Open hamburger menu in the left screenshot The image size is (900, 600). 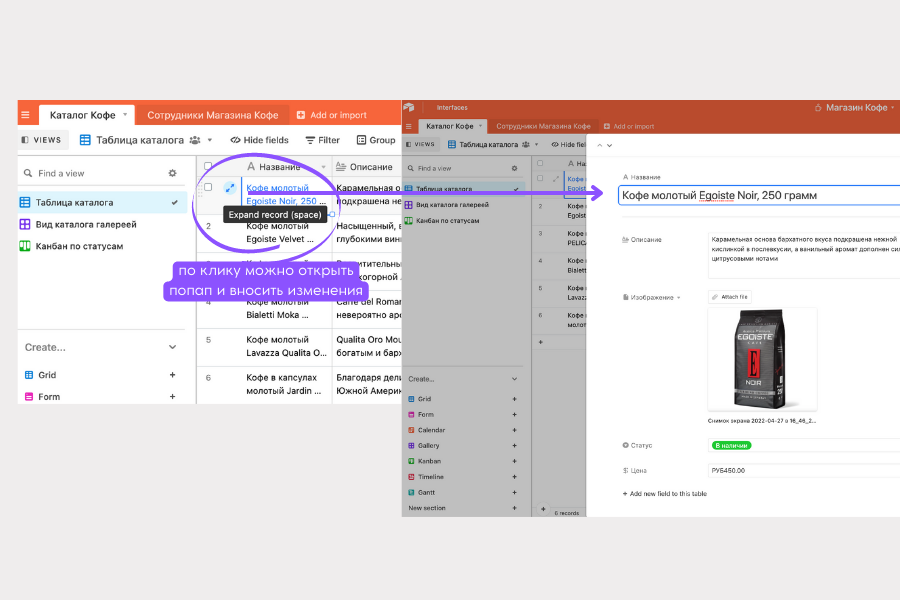coord(25,115)
